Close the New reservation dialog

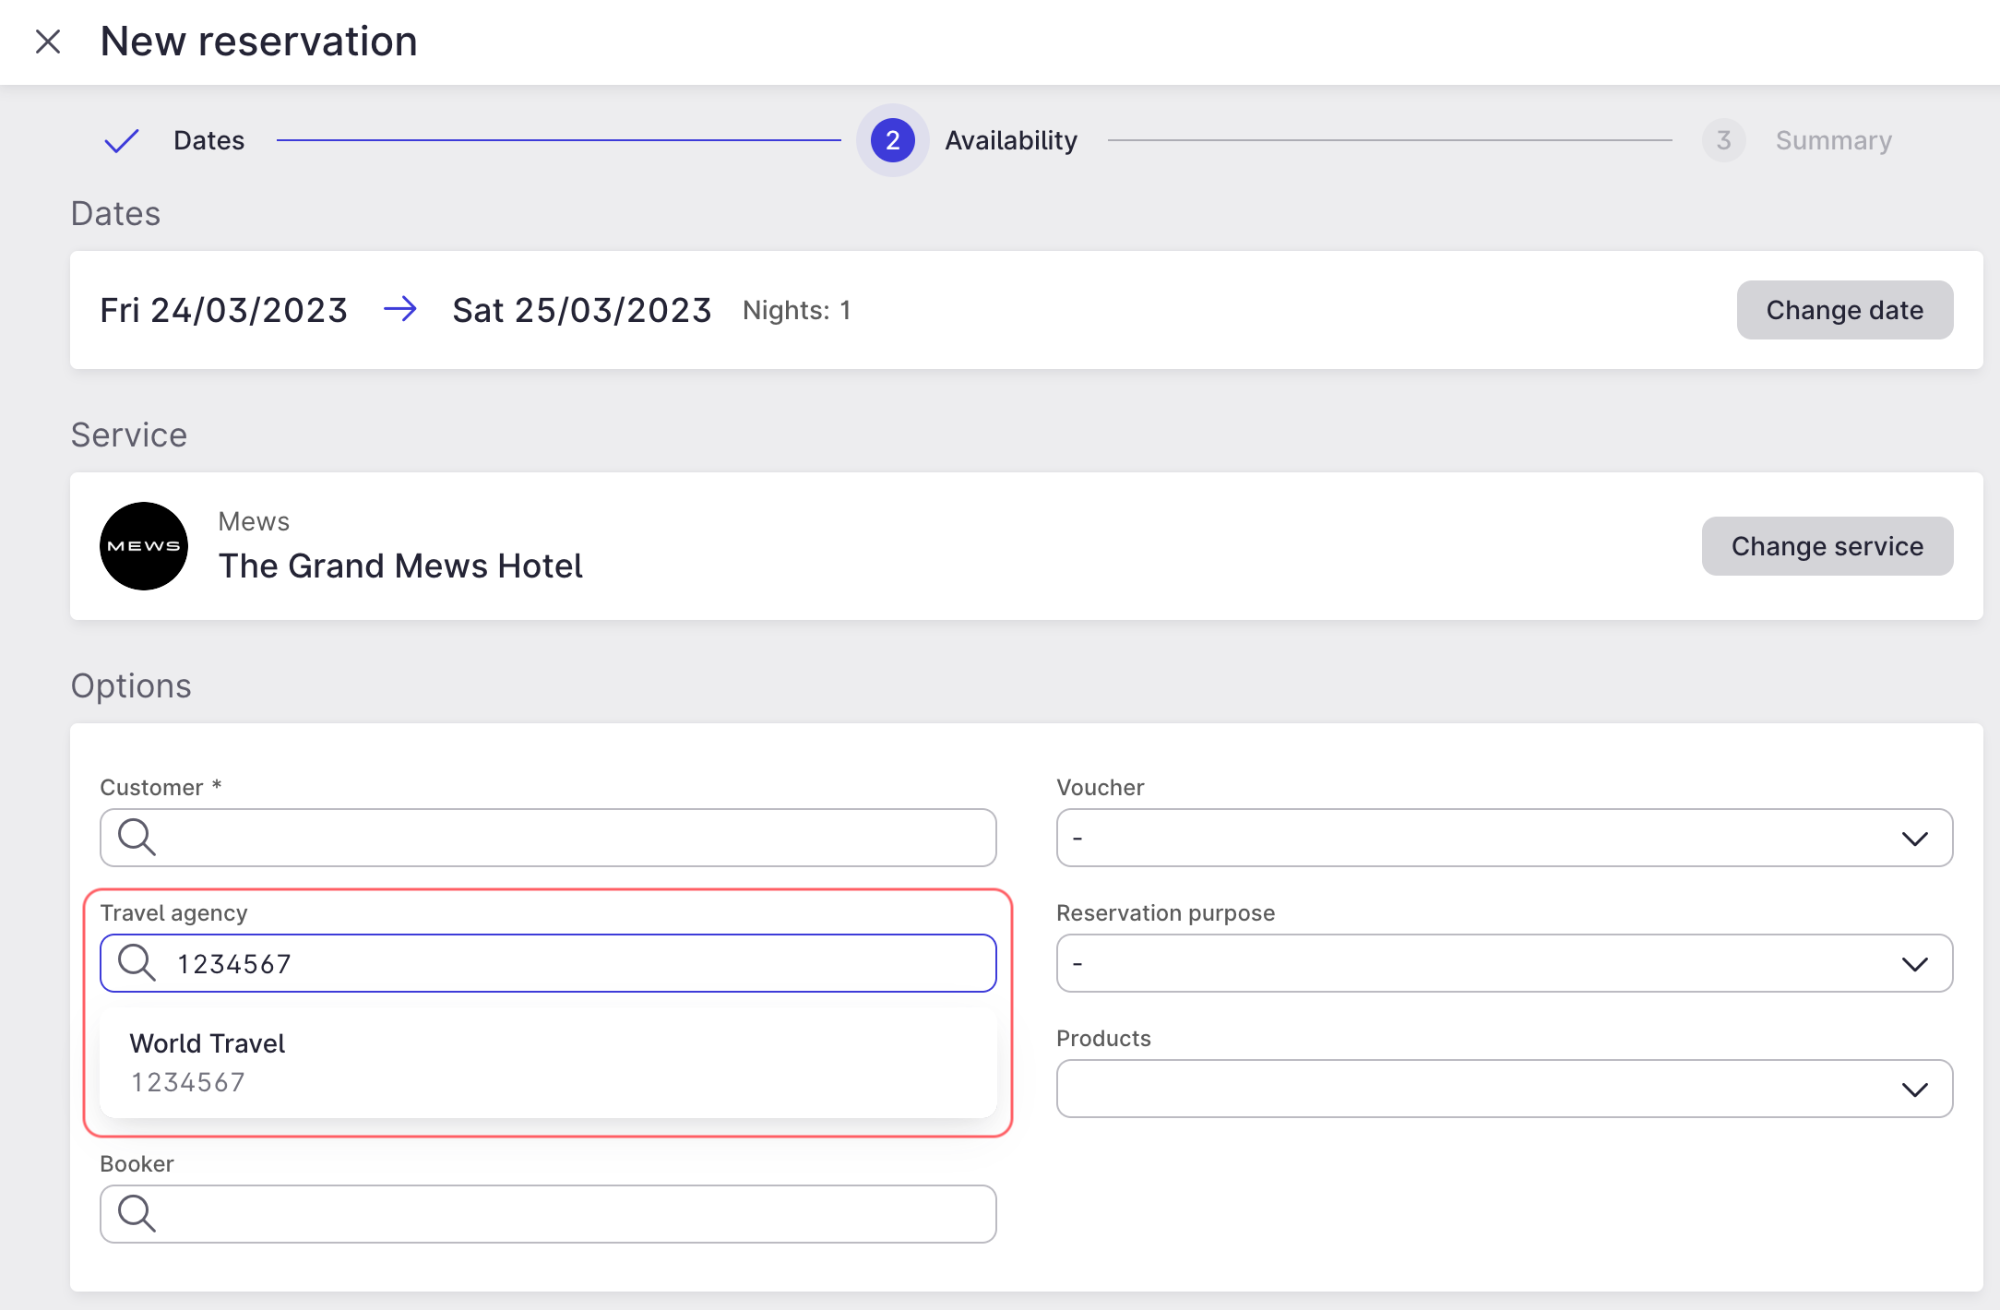[x=48, y=42]
